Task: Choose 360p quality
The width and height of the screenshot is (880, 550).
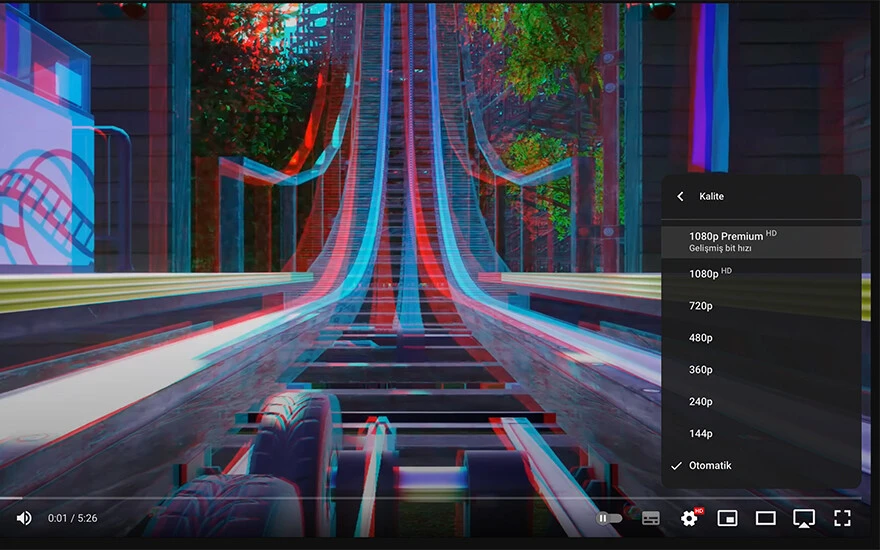Action: click(x=761, y=370)
